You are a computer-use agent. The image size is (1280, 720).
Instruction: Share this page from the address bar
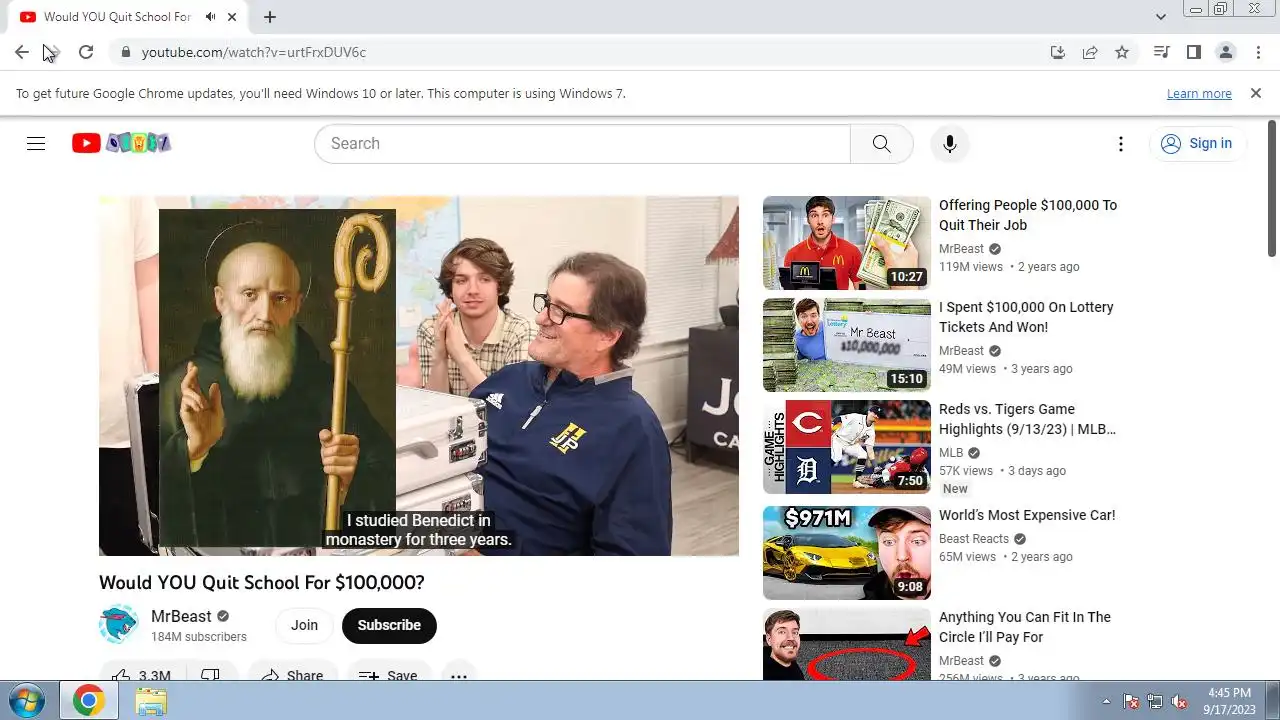1090,52
